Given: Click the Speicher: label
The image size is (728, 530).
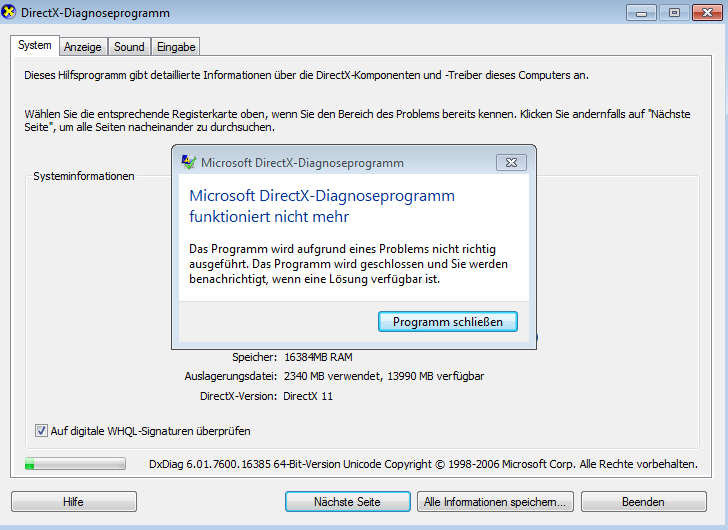Looking at the screenshot, I should click(254, 357).
